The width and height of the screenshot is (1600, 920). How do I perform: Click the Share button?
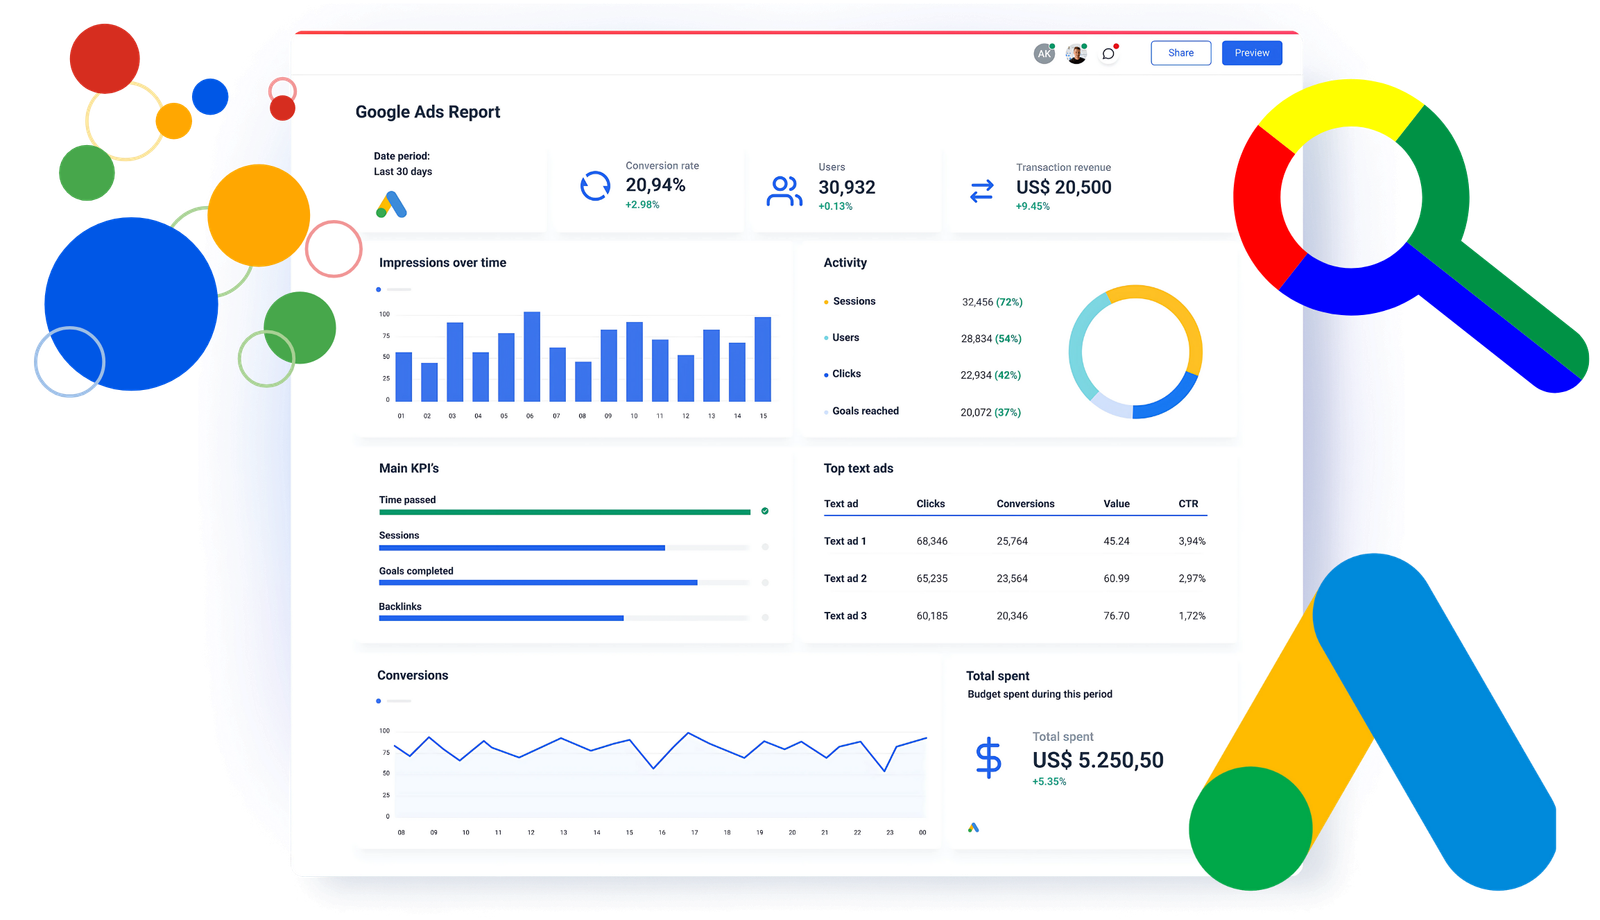point(1181,53)
